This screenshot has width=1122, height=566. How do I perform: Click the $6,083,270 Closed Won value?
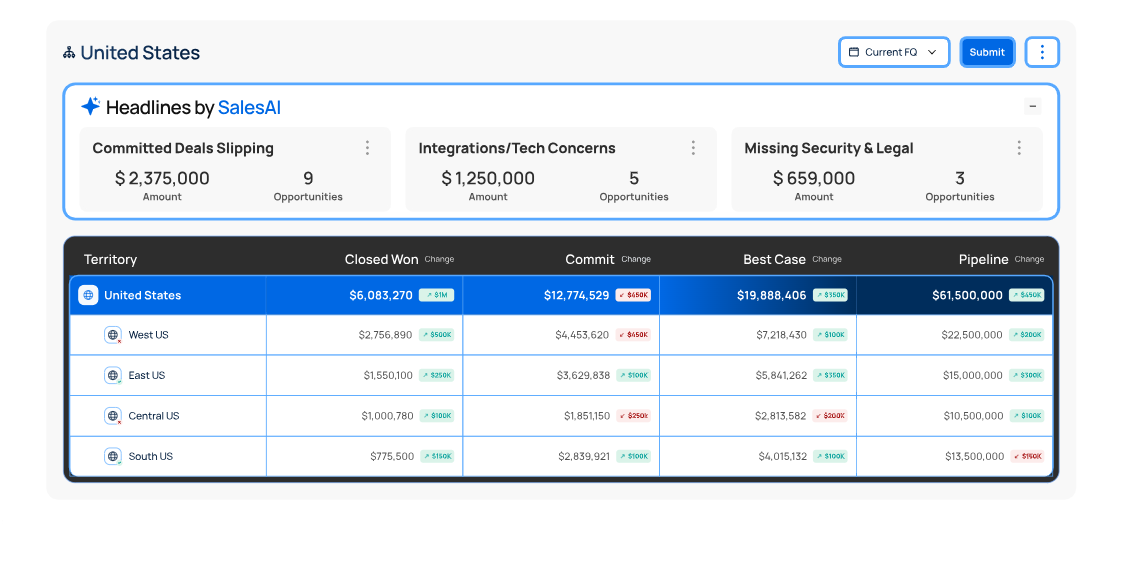[x=381, y=295]
